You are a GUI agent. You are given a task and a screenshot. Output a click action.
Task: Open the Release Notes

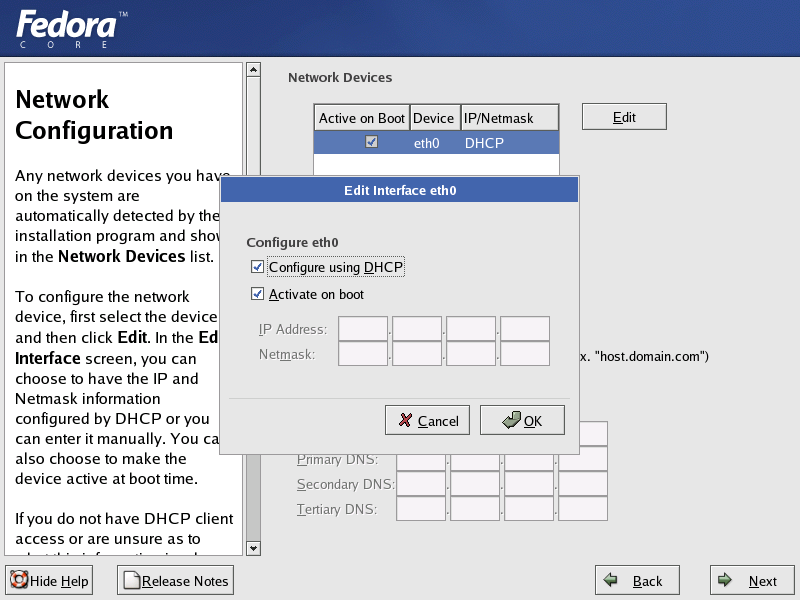point(176,580)
